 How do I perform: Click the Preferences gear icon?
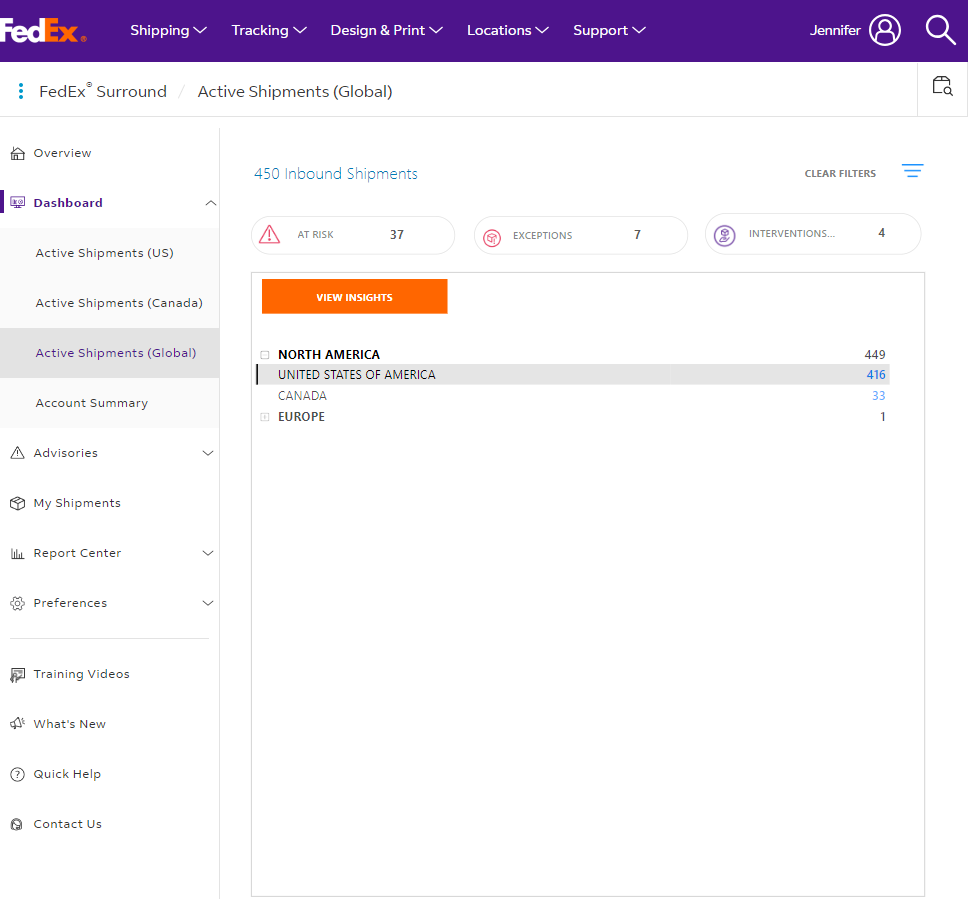(x=18, y=603)
